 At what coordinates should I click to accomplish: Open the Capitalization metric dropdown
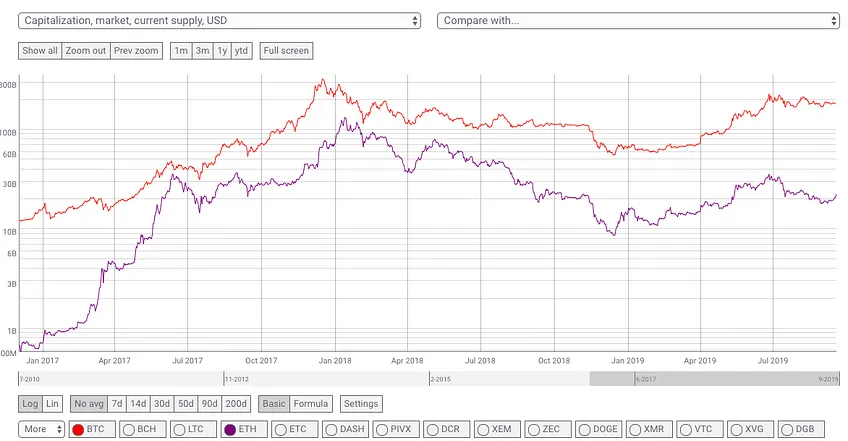point(219,21)
